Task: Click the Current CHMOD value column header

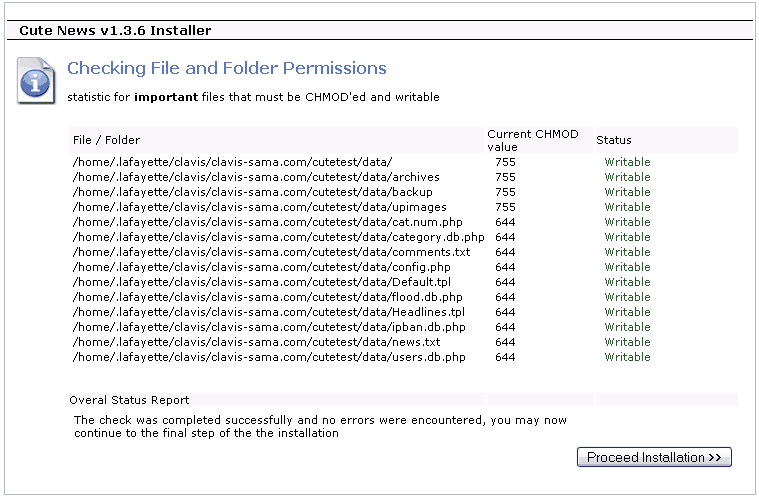Action: click(x=532, y=140)
